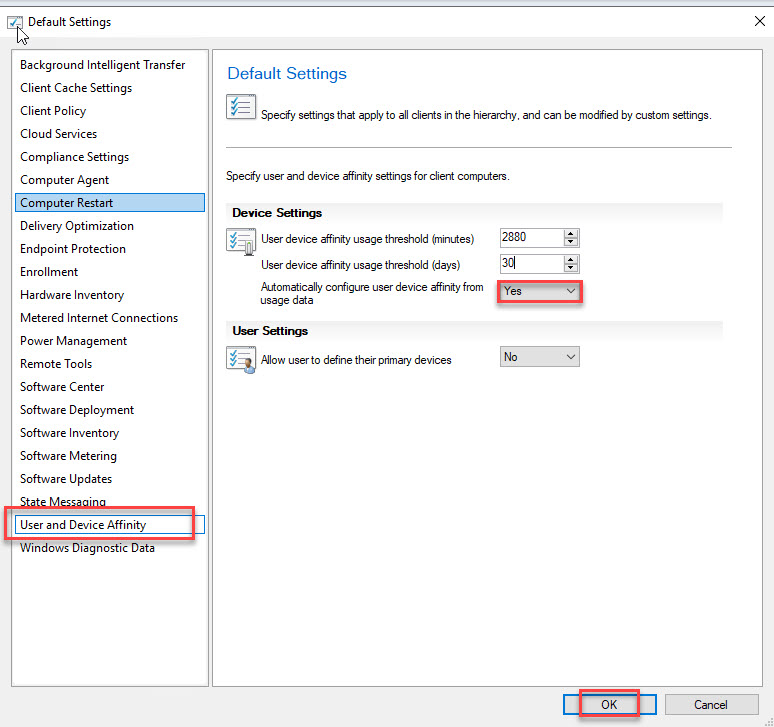This screenshot has width=774, height=727.
Task: Open the Computer Restart settings
Action: click(67, 203)
